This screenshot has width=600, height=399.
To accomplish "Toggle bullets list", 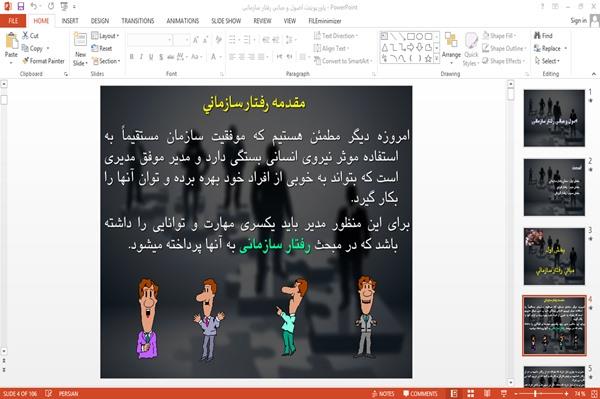I will pos(233,40).
